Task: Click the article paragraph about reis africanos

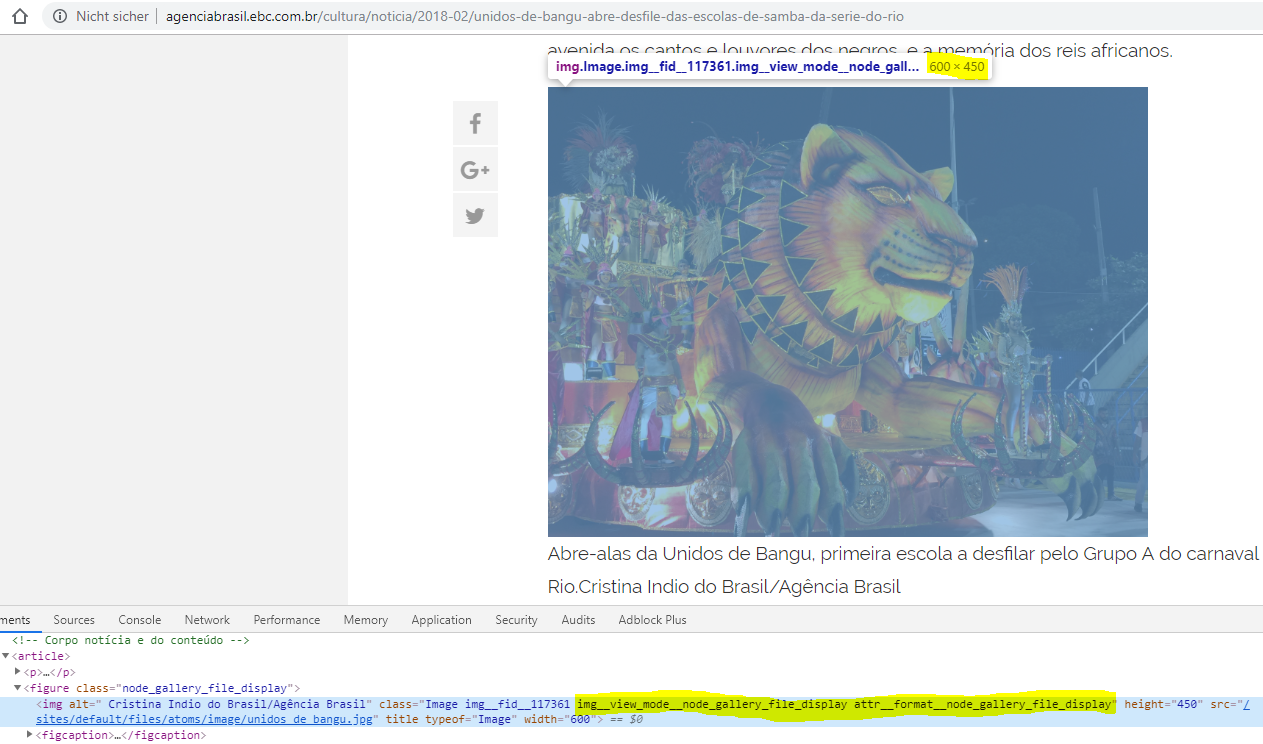Action: 859,50
